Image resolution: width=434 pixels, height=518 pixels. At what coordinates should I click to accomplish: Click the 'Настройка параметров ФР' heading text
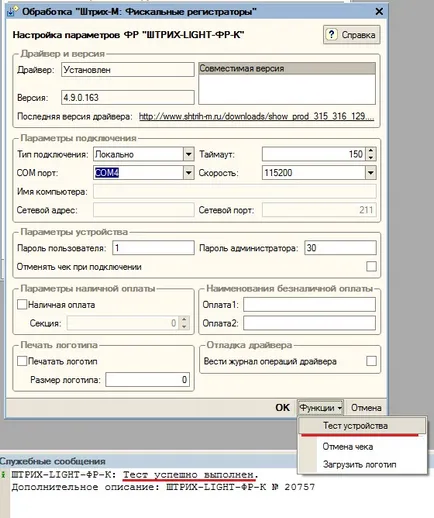click(128, 35)
